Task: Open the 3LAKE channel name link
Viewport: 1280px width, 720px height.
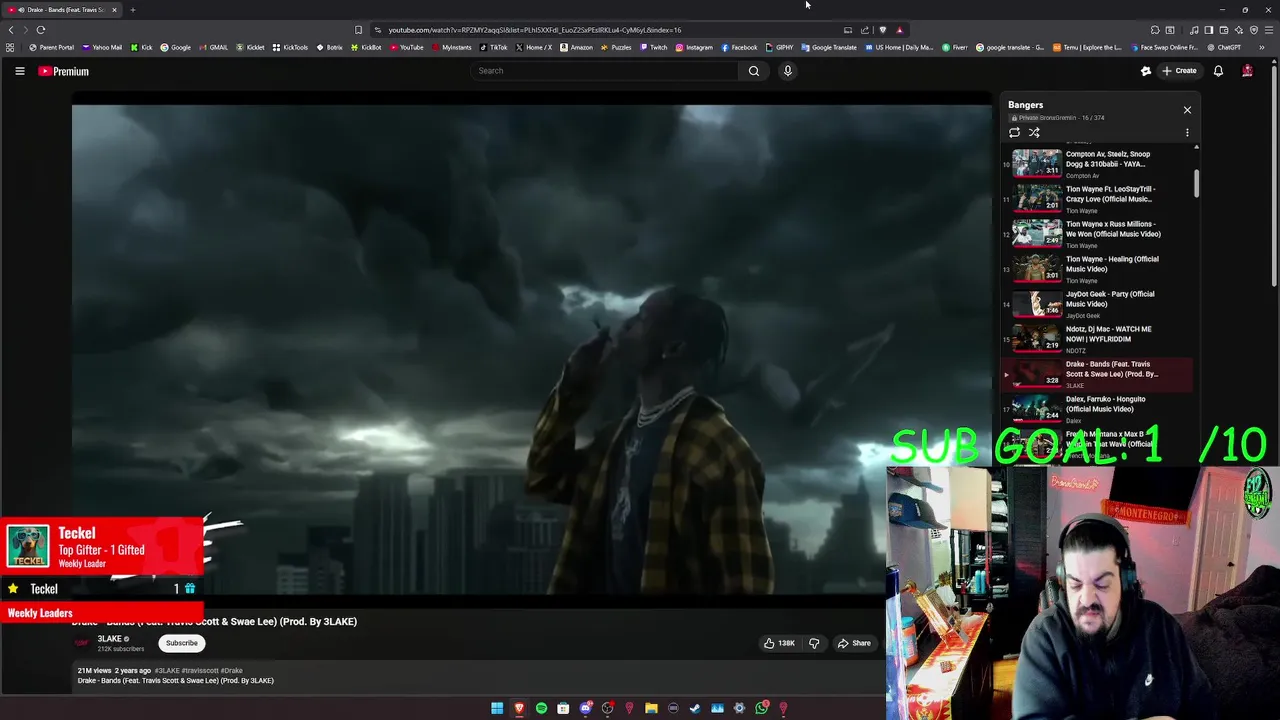Action: coord(109,639)
